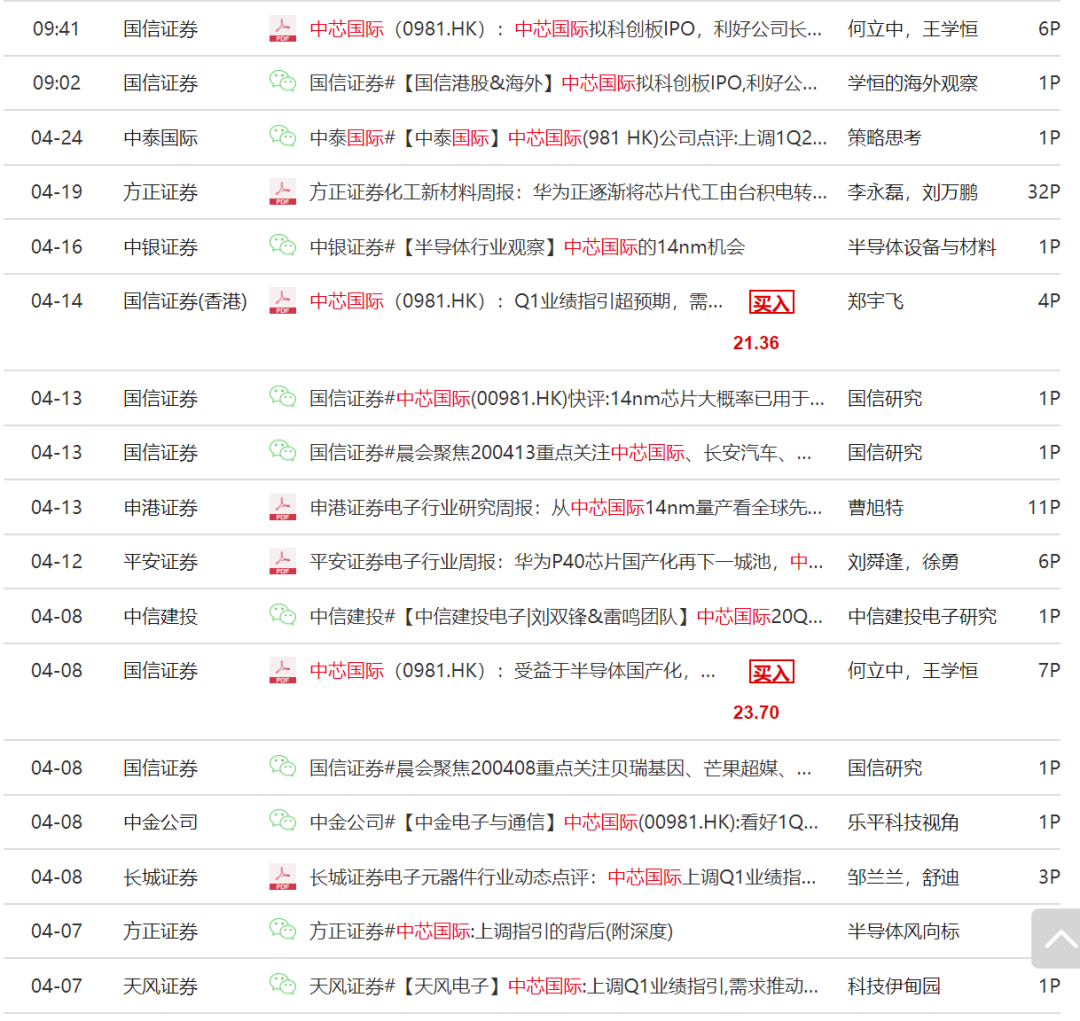Open PDF icon in 04-08 长城证券 row

[282, 877]
